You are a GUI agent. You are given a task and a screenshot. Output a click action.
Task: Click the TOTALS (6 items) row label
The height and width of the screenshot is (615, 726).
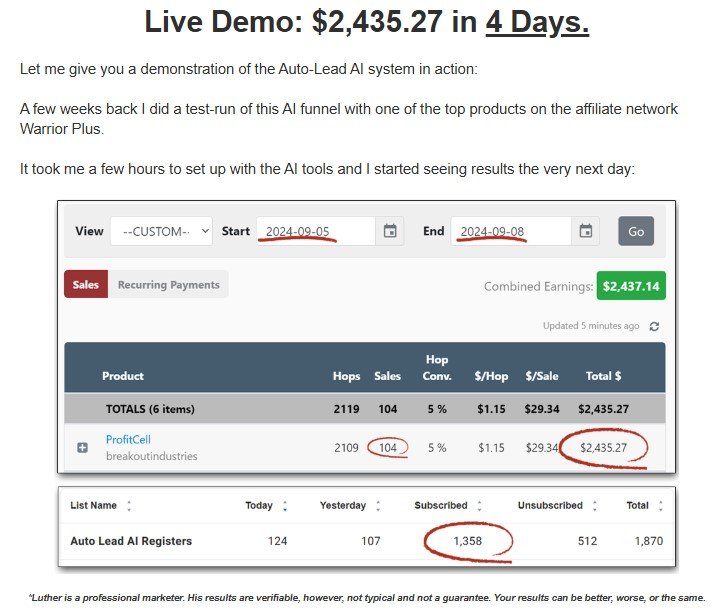click(150, 409)
